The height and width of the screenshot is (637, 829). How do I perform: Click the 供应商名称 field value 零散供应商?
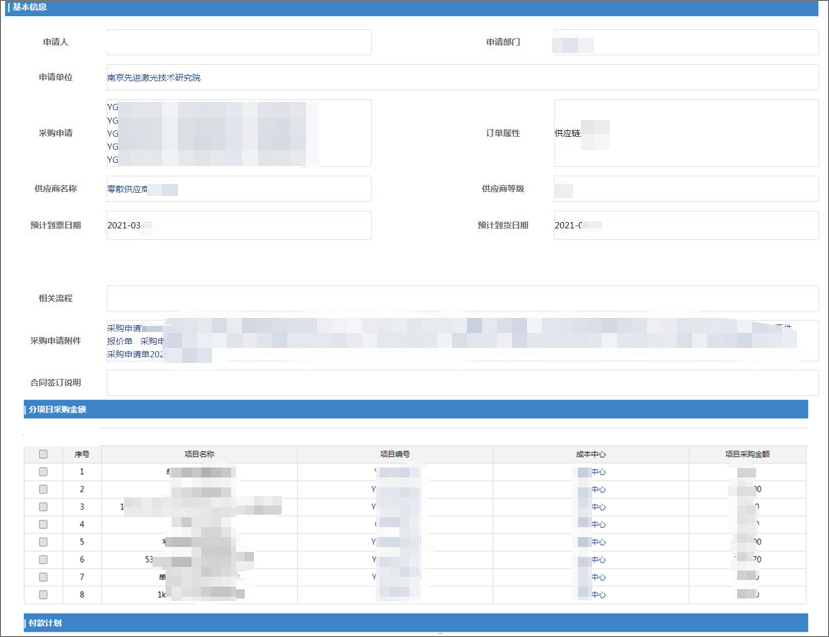click(x=127, y=189)
